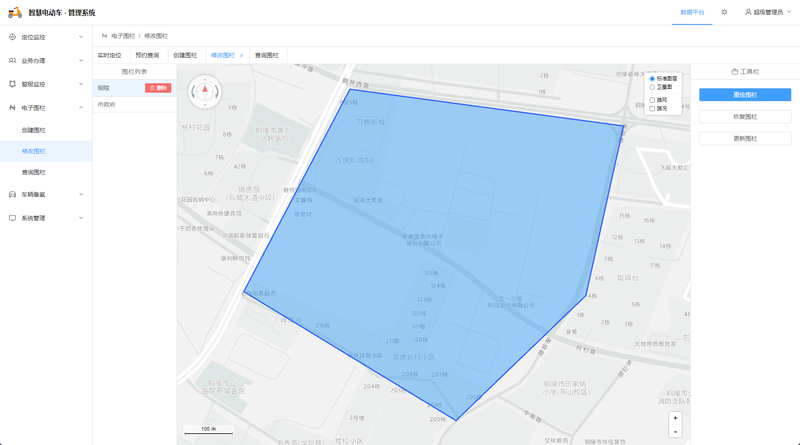Click the toolbox icon beside 工具栏

coord(734,71)
